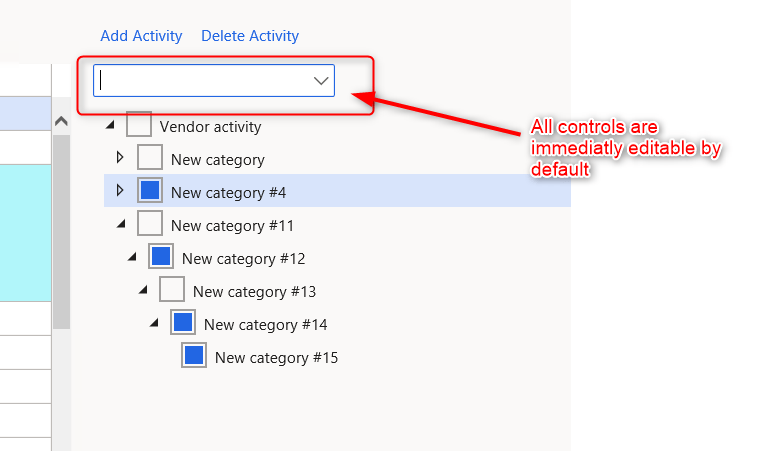Expand the New category #4 node
The image size is (763, 451).
tap(120, 190)
